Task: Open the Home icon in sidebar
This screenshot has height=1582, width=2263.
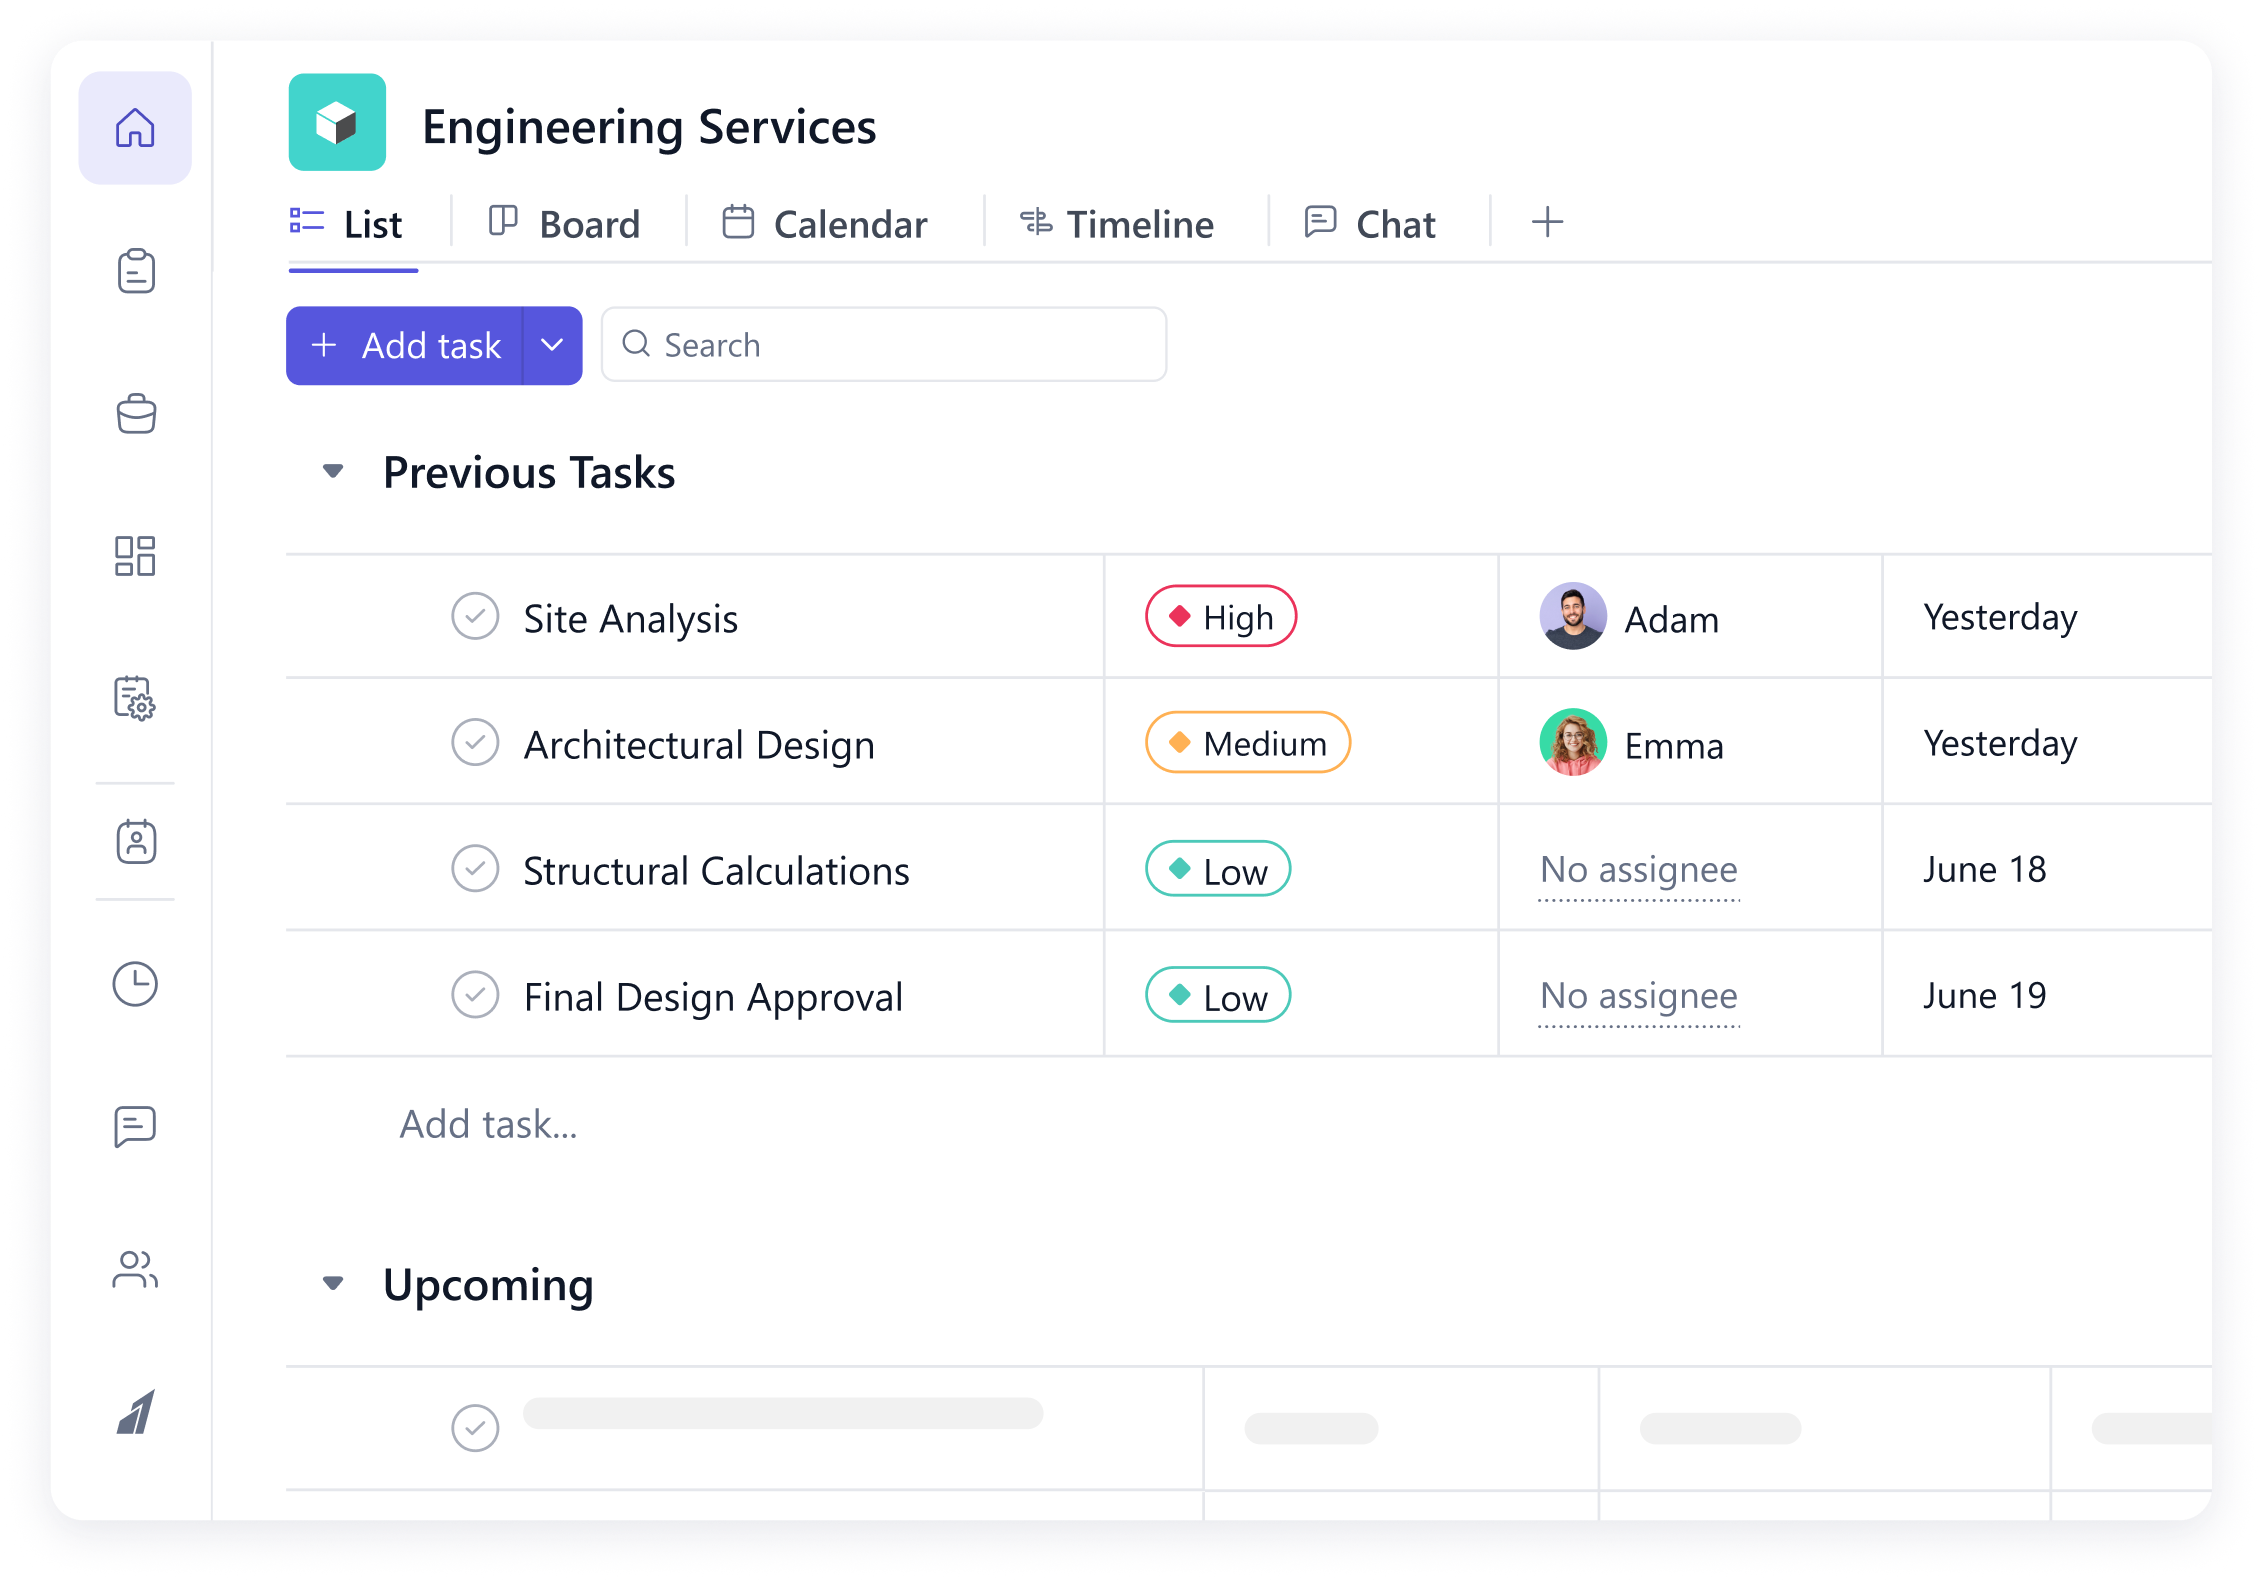Action: tap(135, 128)
